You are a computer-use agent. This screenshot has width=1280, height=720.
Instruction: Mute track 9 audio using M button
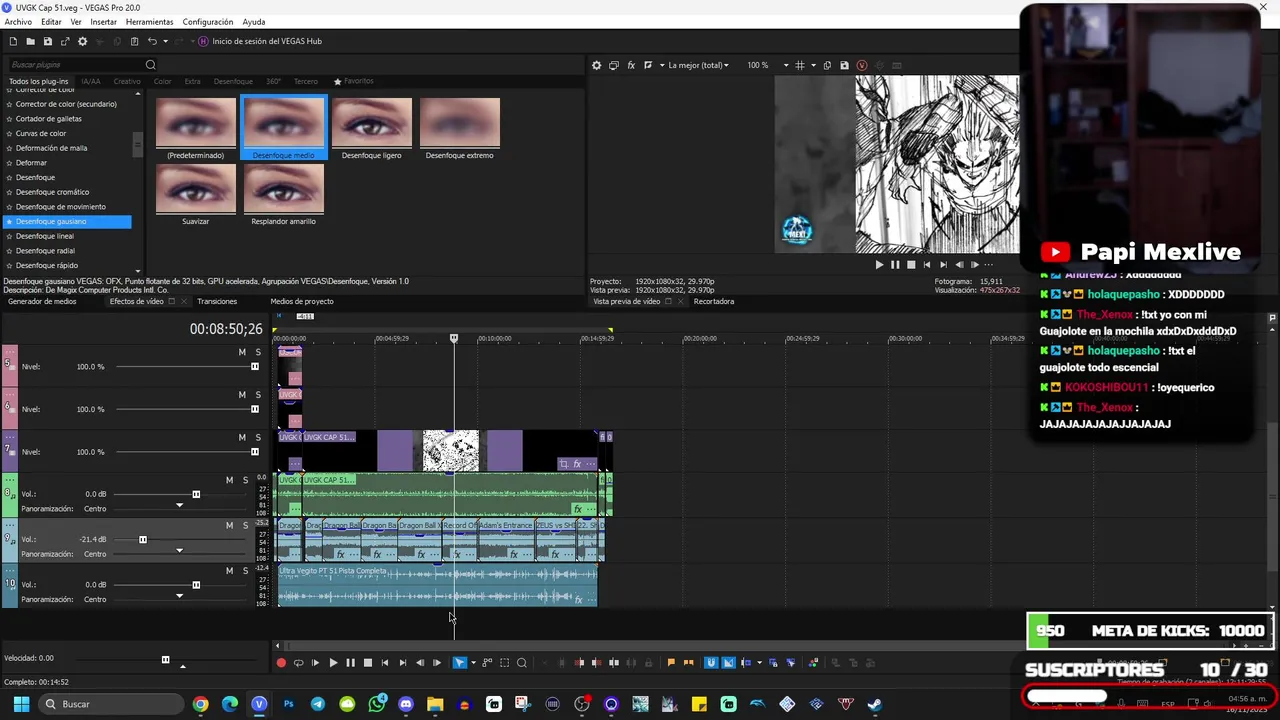(229, 525)
